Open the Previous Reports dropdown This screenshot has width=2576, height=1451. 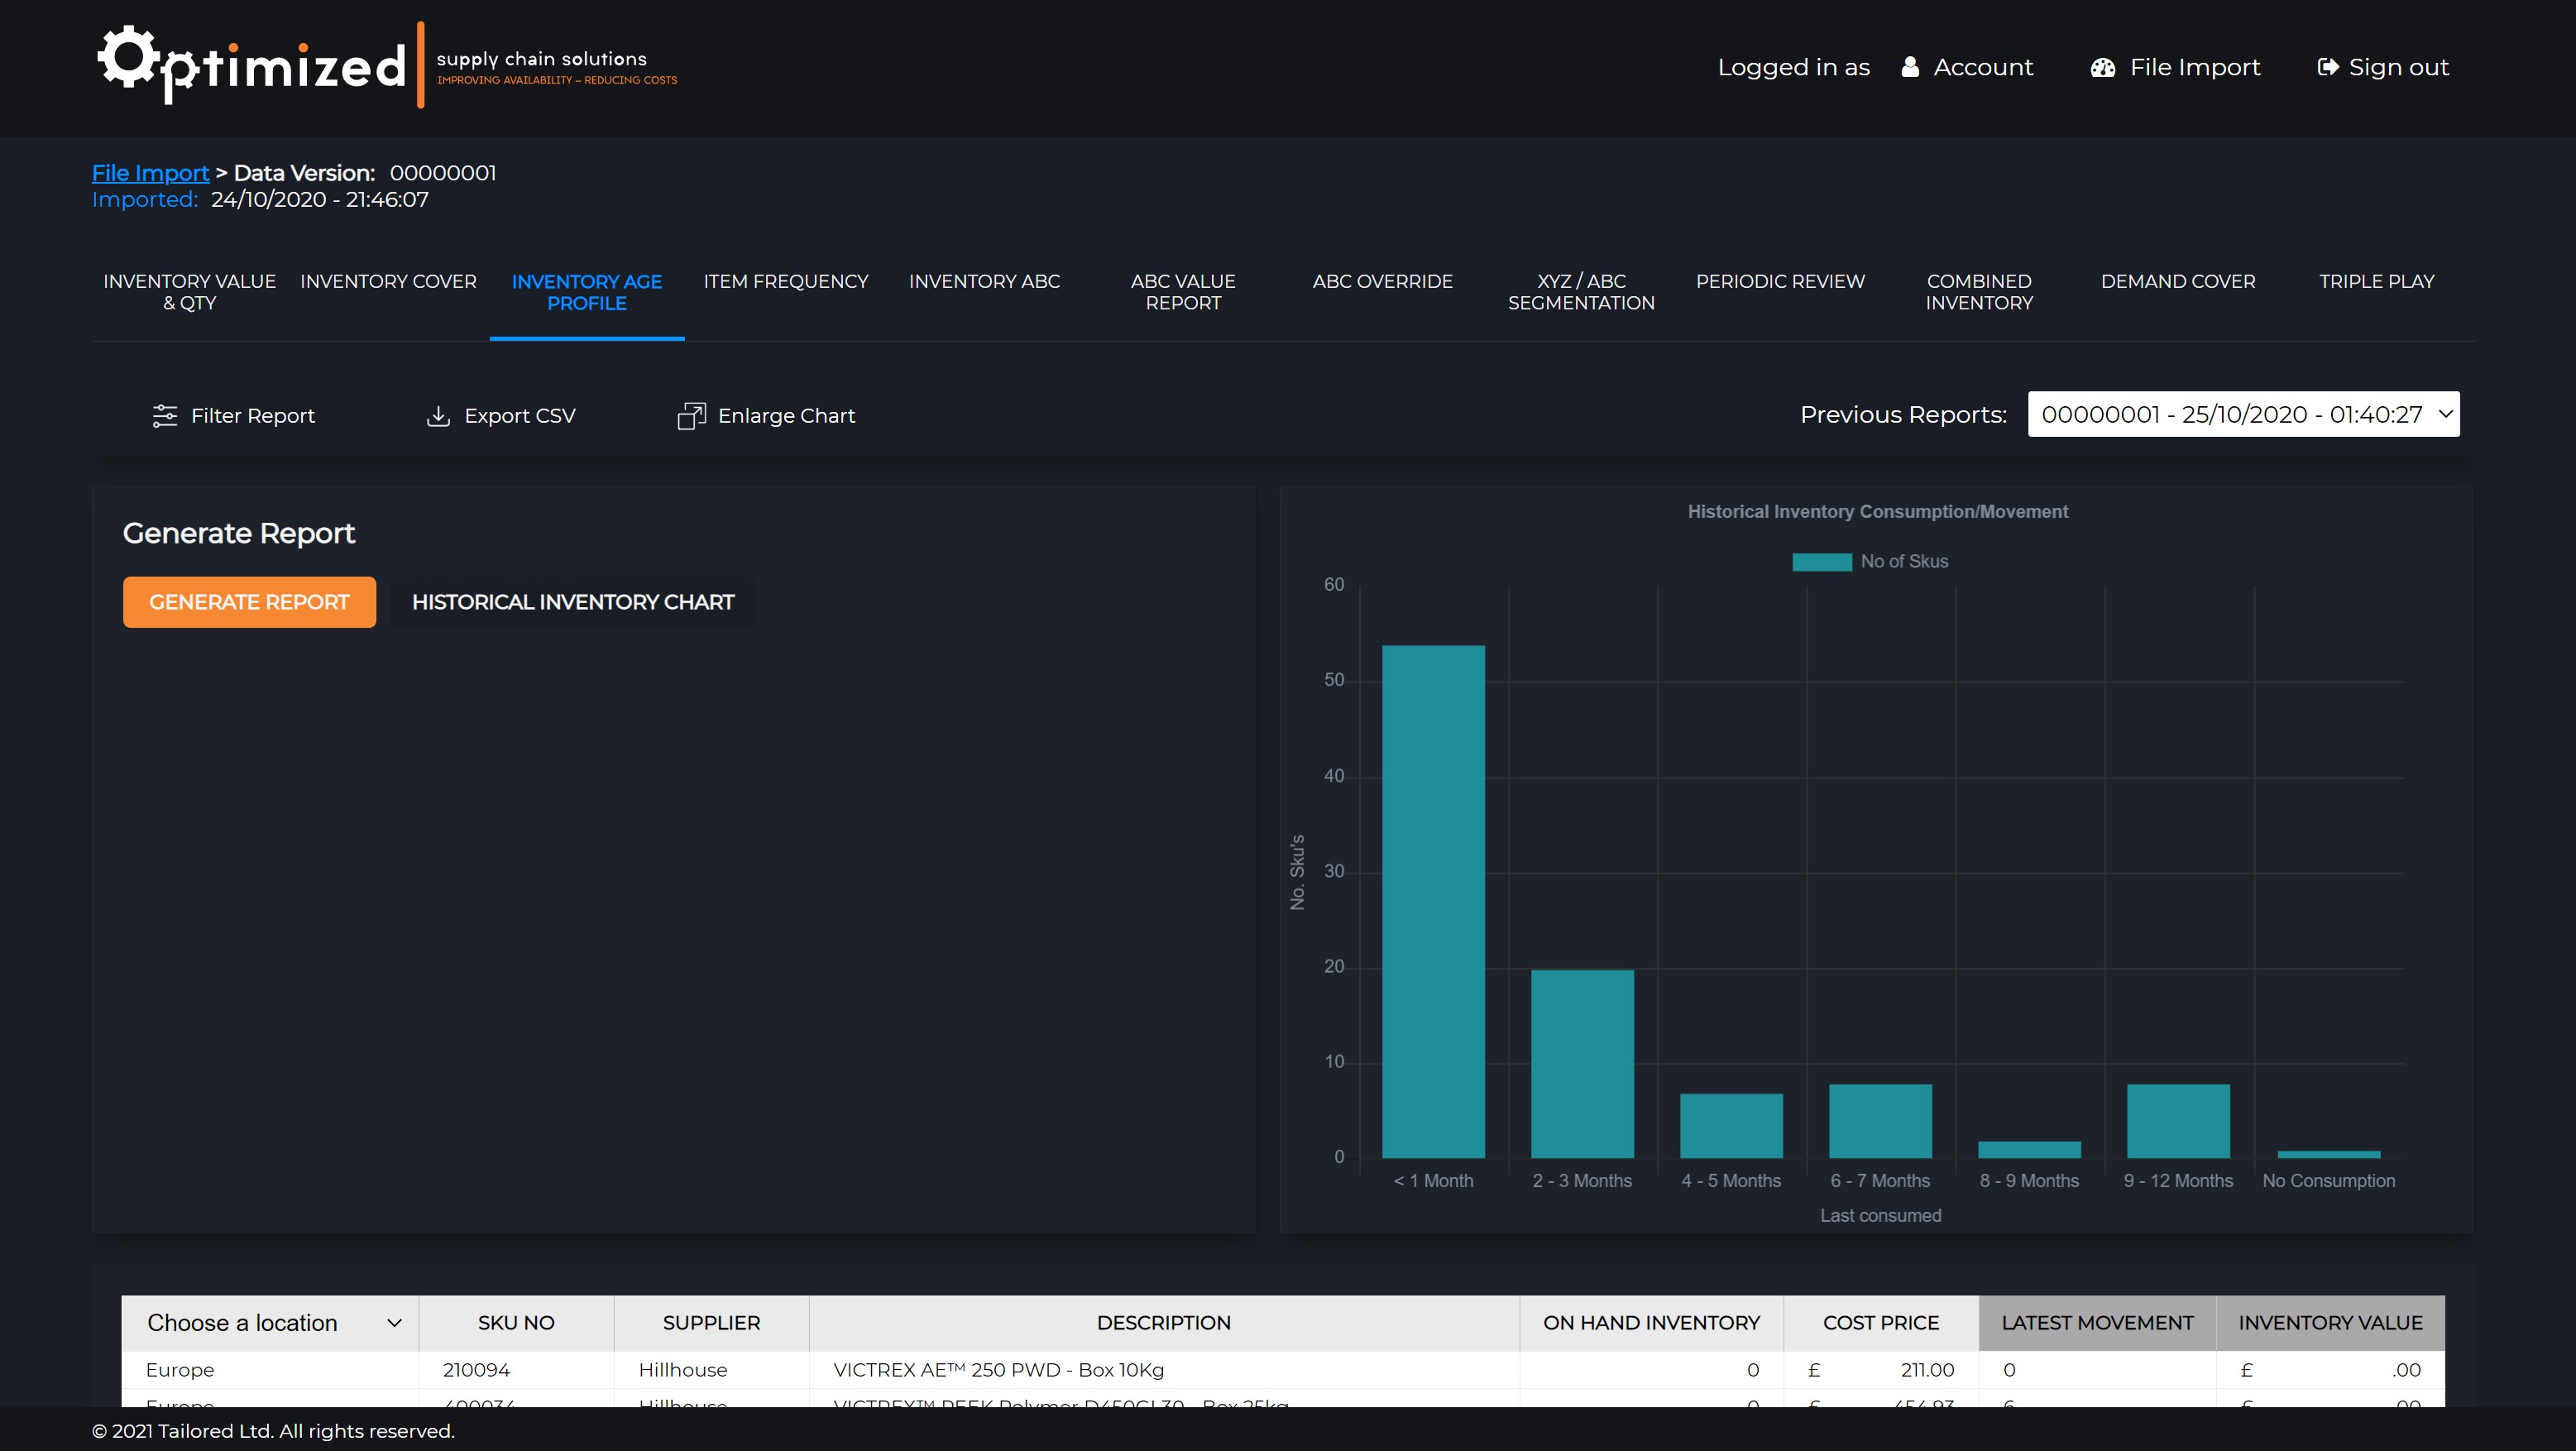coord(2242,413)
